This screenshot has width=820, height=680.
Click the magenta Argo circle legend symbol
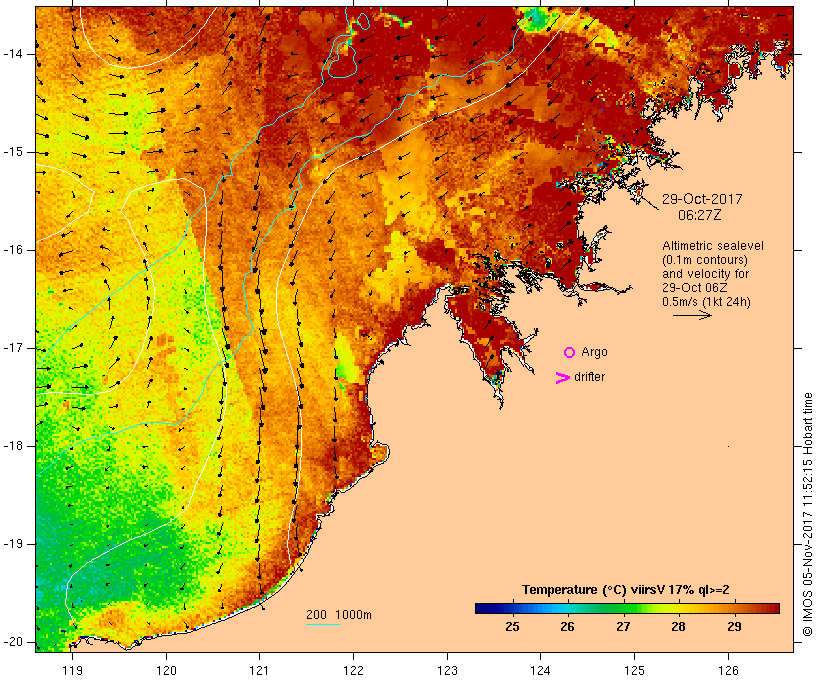(570, 353)
